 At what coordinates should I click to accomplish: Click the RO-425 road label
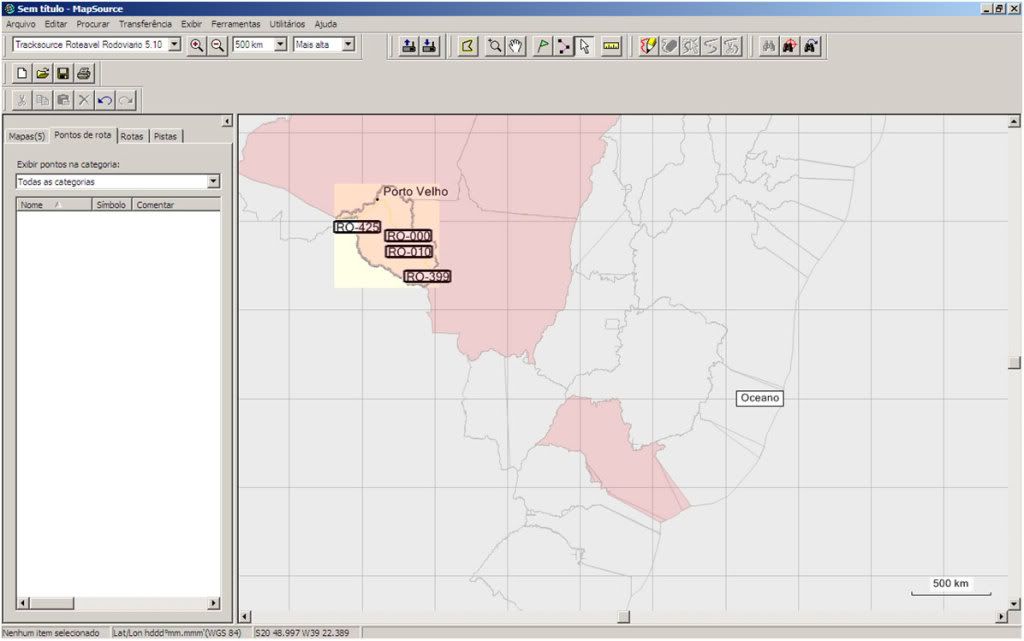357,227
